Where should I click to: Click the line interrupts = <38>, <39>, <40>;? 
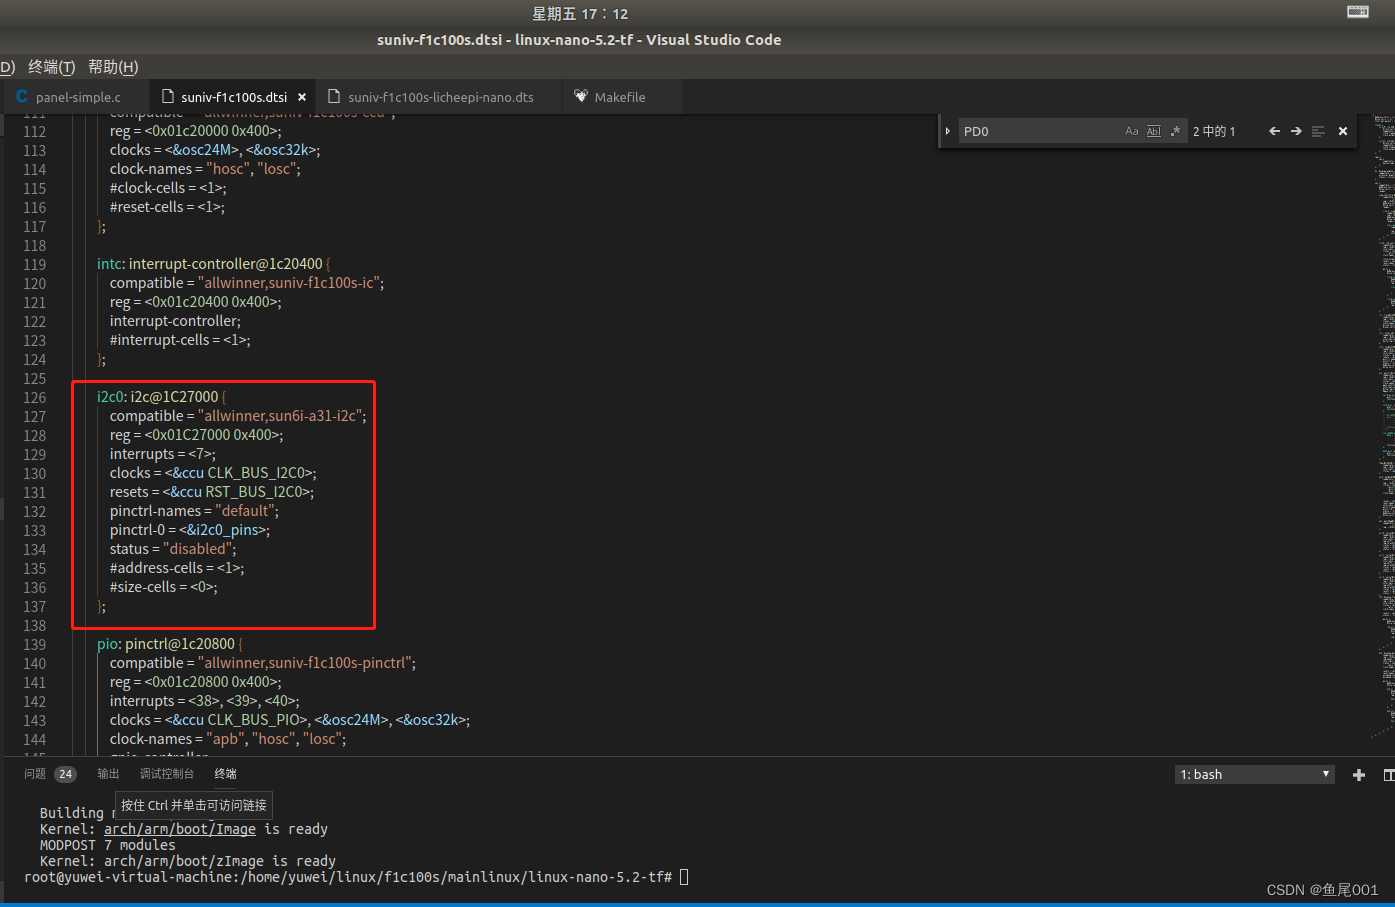(x=205, y=701)
